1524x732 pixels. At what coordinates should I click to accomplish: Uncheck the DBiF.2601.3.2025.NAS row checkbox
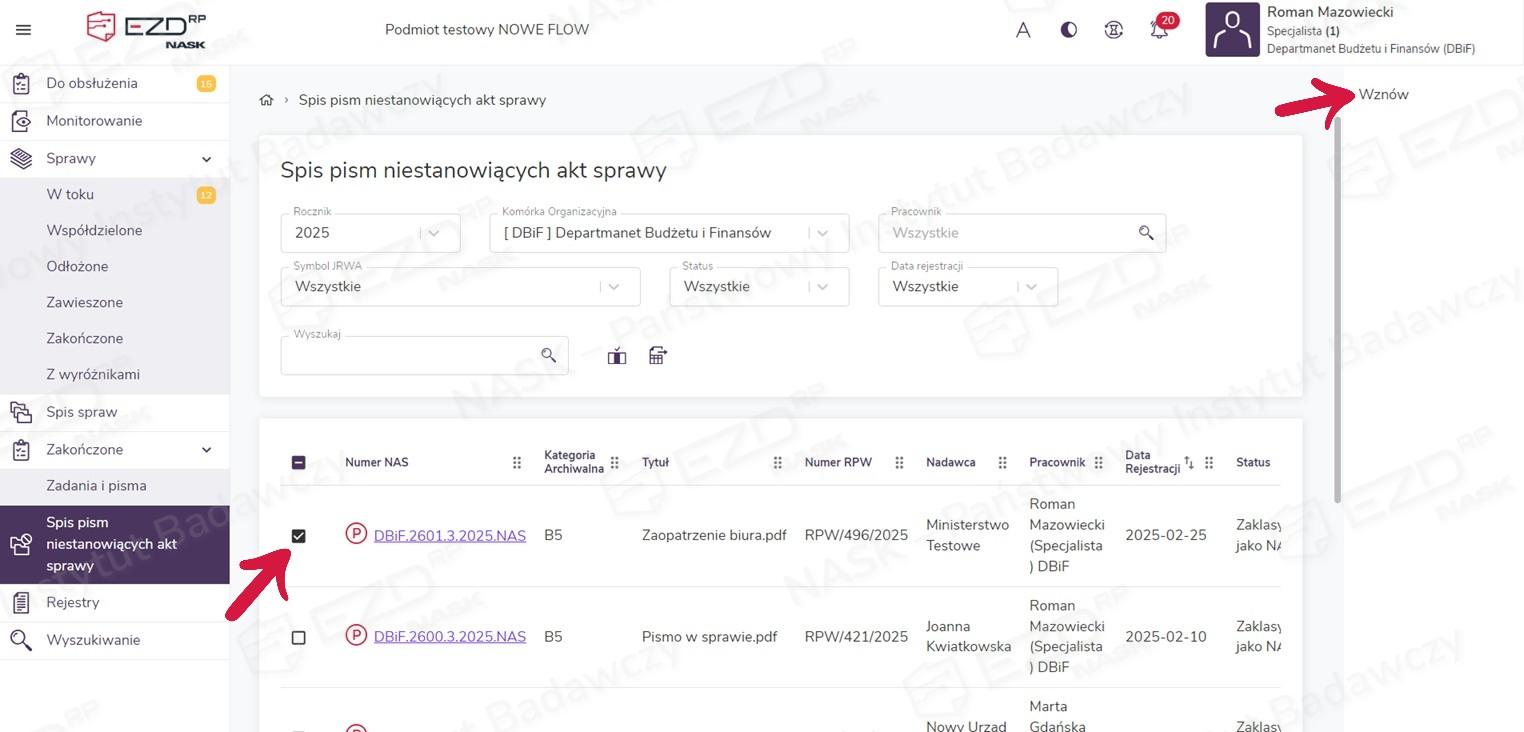(298, 536)
